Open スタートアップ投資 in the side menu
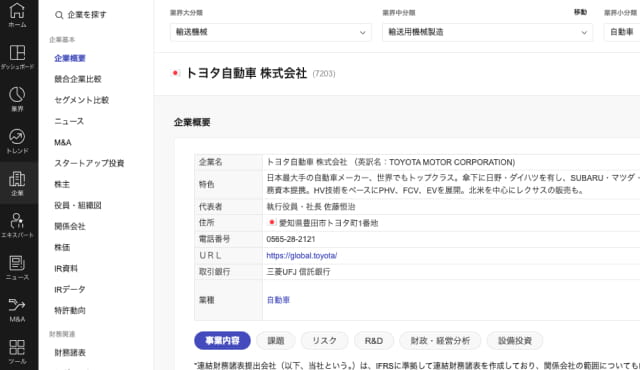This screenshot has width=640, height=370. click(89, 163)
